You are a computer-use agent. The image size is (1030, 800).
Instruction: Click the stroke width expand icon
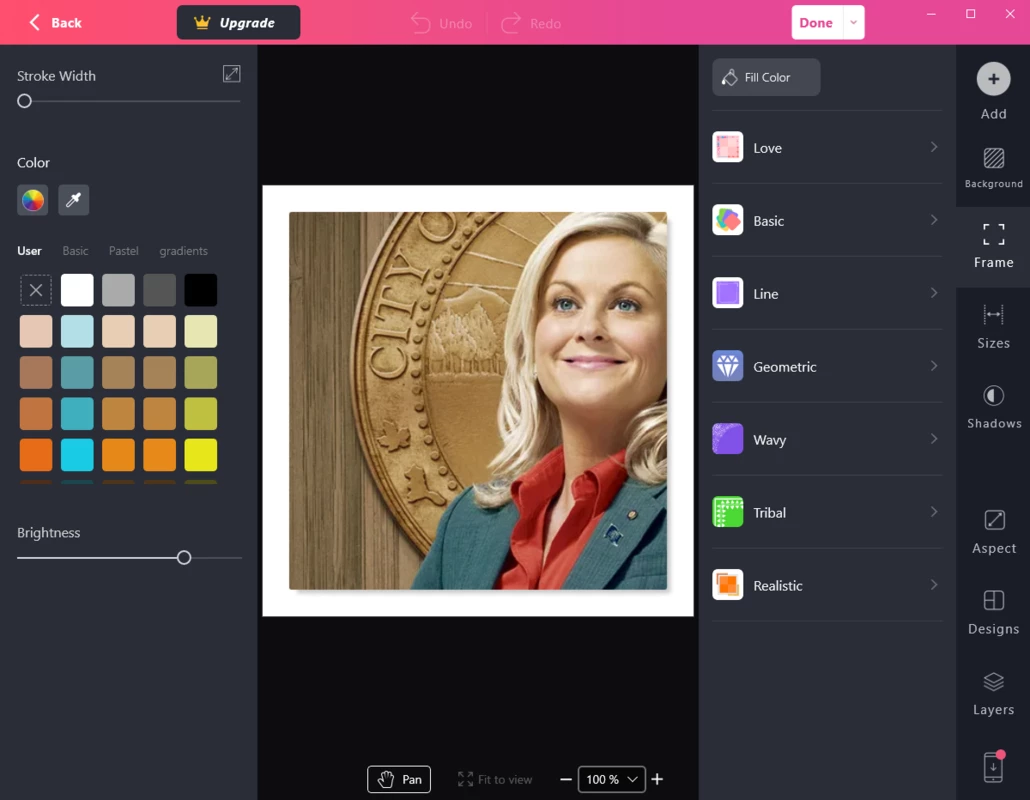coord(231,74)
